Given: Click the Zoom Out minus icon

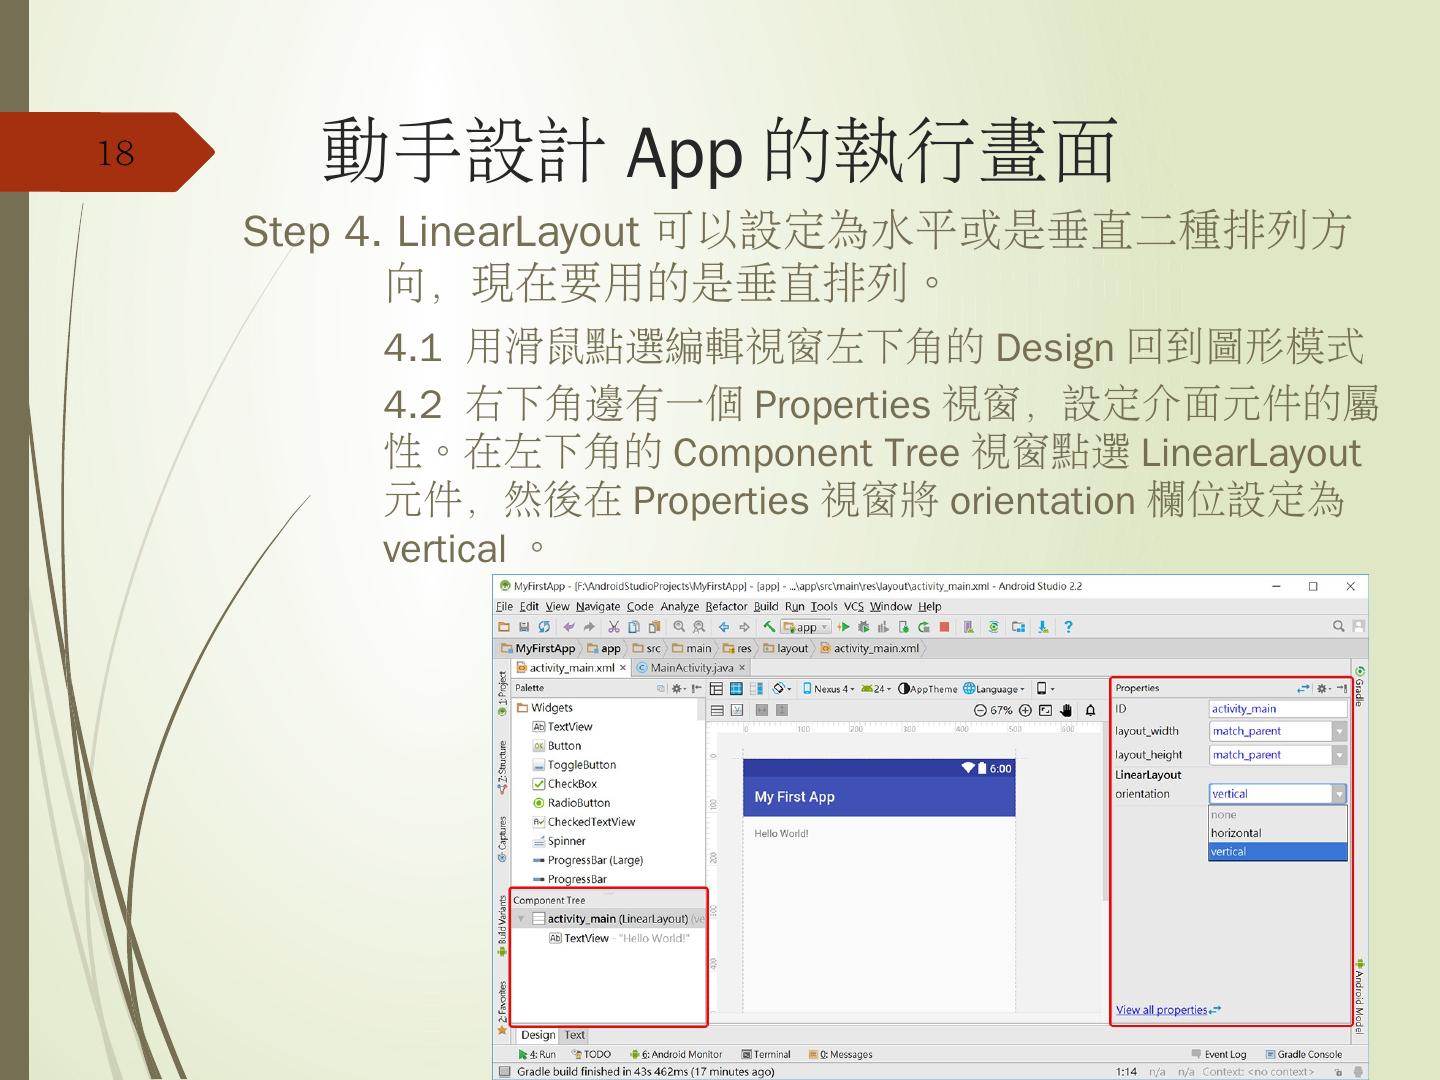Looking at the screenshot, I should click(x=980, y=710).
